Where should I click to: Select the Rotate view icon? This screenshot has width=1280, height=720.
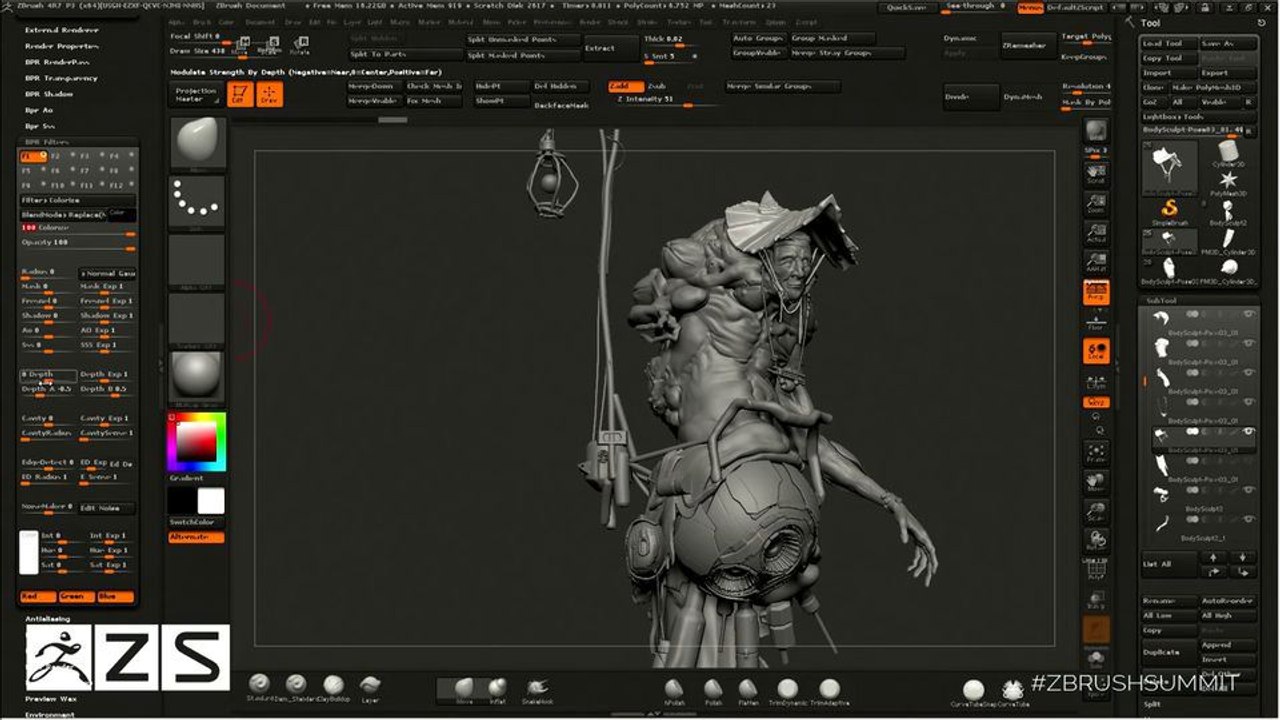[x=1097, y=541]
